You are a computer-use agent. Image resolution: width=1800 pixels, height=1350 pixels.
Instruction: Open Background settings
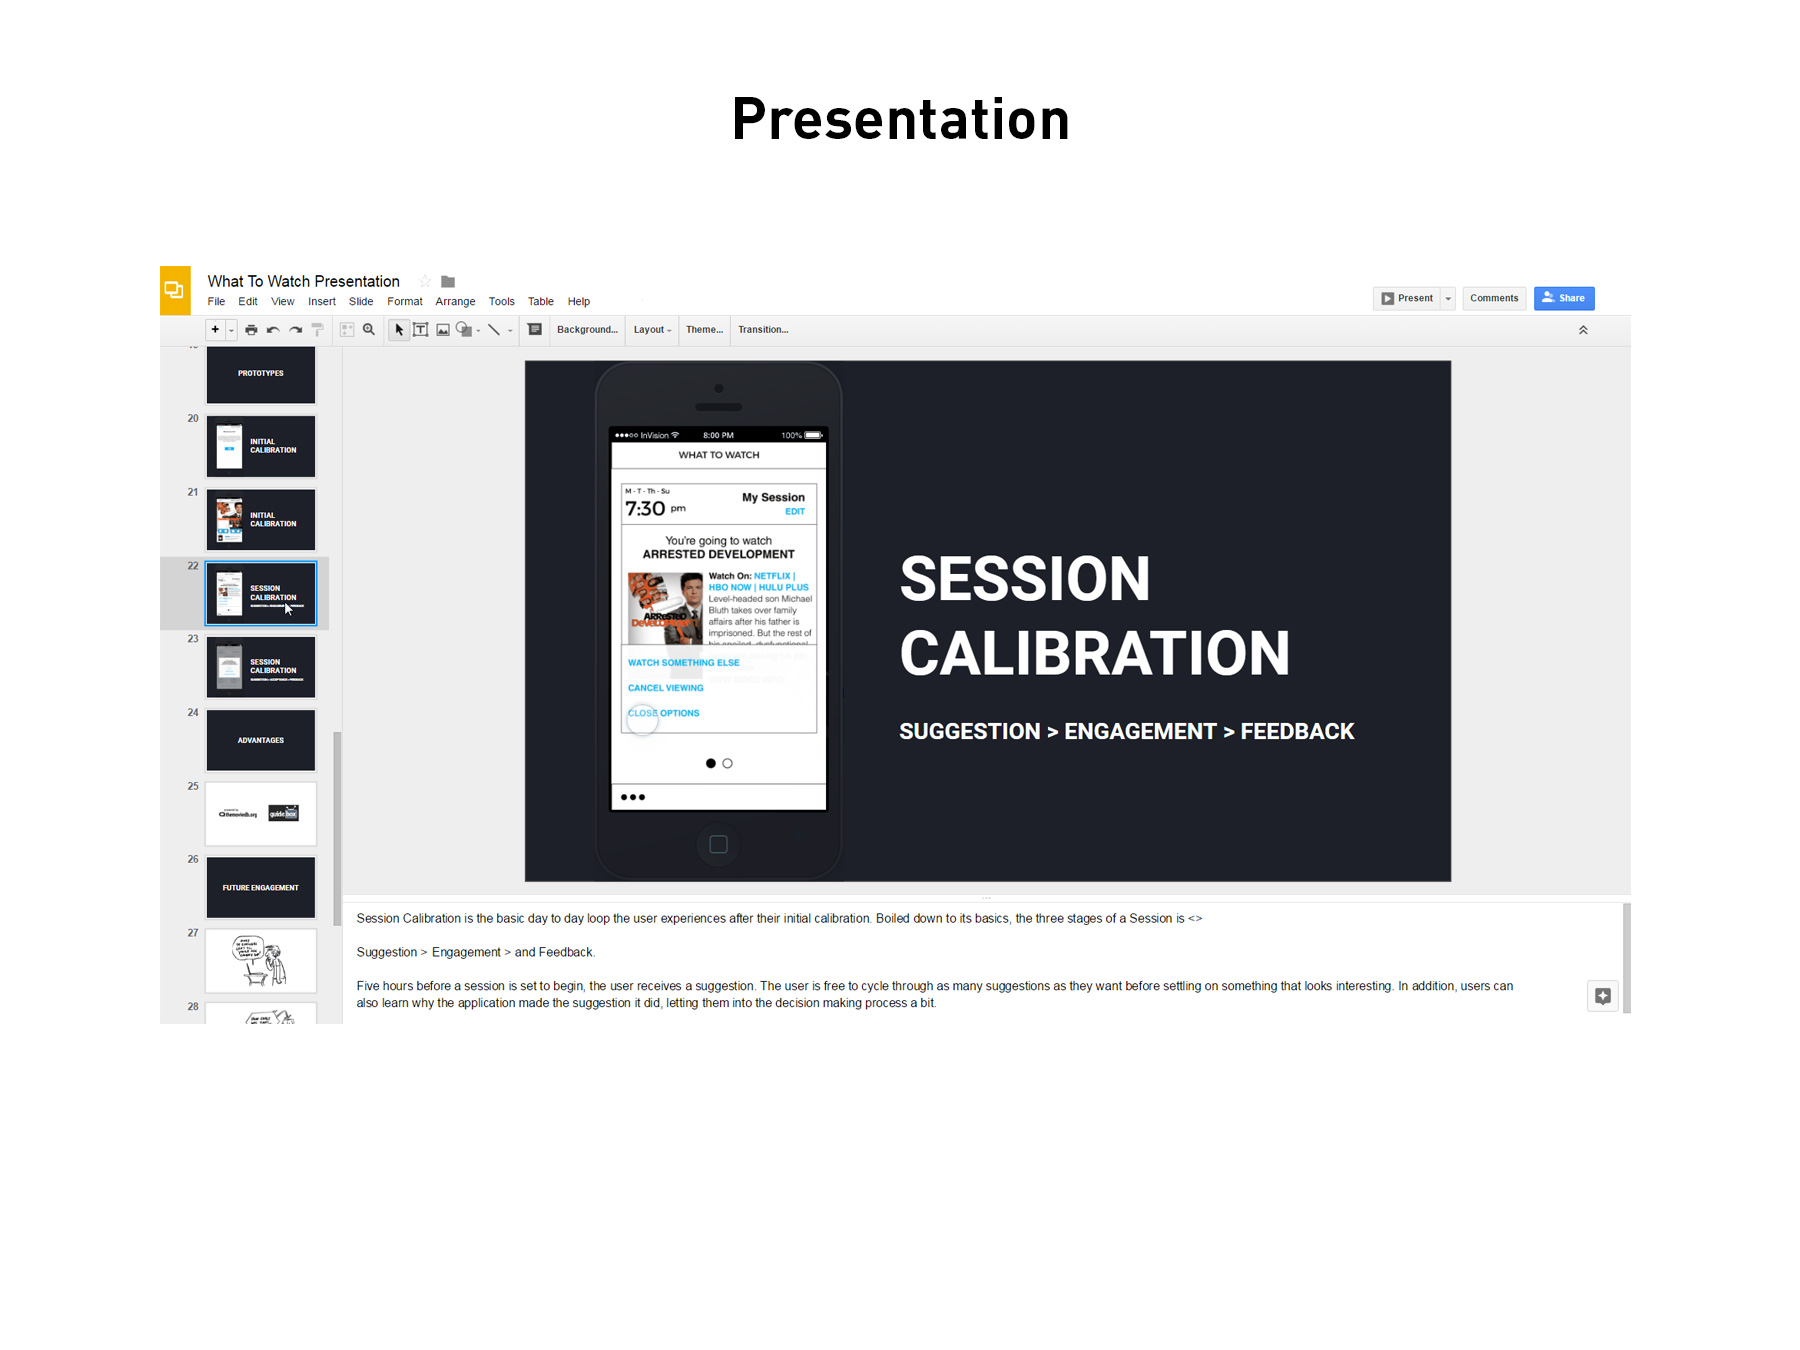point(587,330)
